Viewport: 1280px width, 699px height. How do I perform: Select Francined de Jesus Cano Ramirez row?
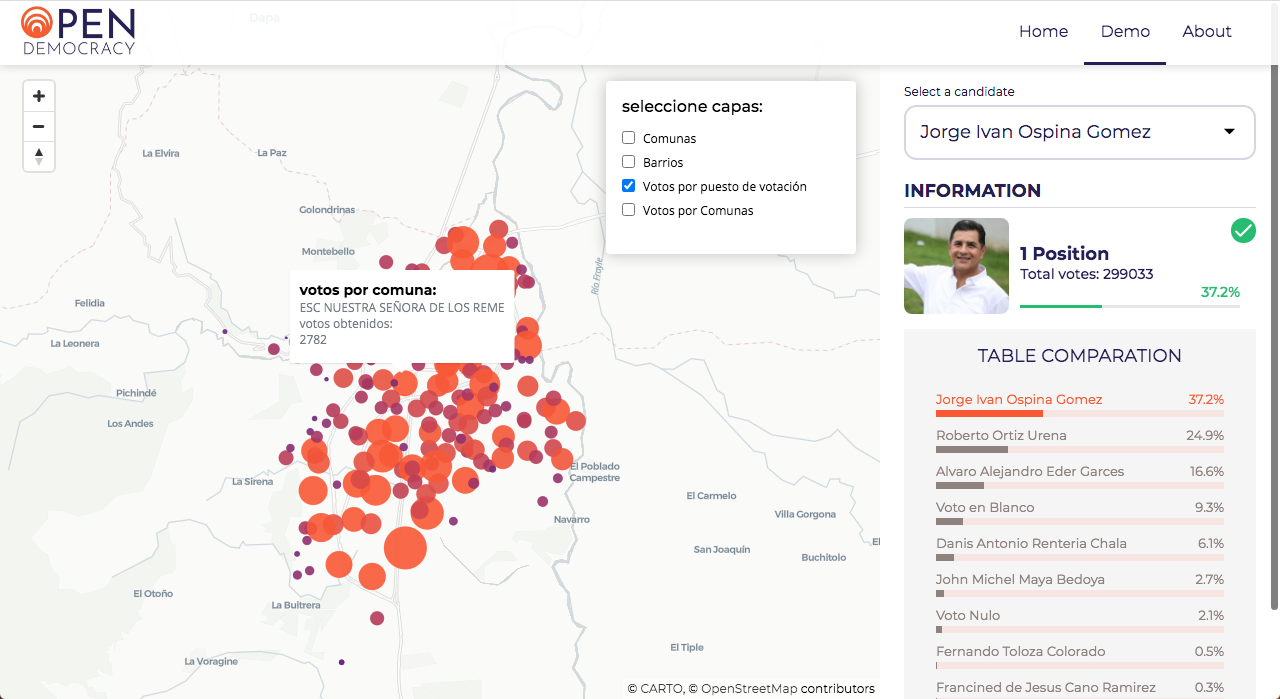coord(1080,688)
